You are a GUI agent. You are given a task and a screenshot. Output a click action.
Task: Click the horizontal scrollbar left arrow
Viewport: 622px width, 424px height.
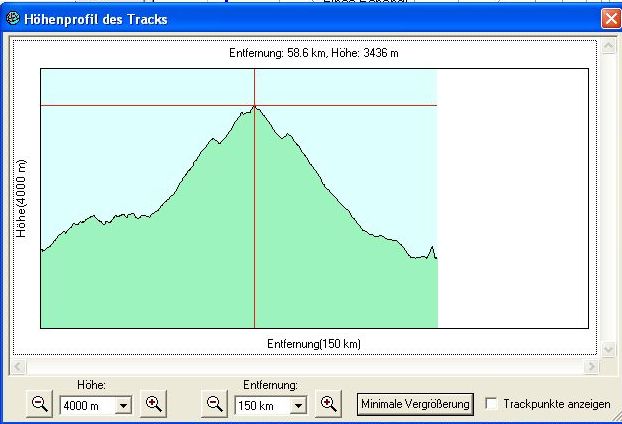[15, 367]
